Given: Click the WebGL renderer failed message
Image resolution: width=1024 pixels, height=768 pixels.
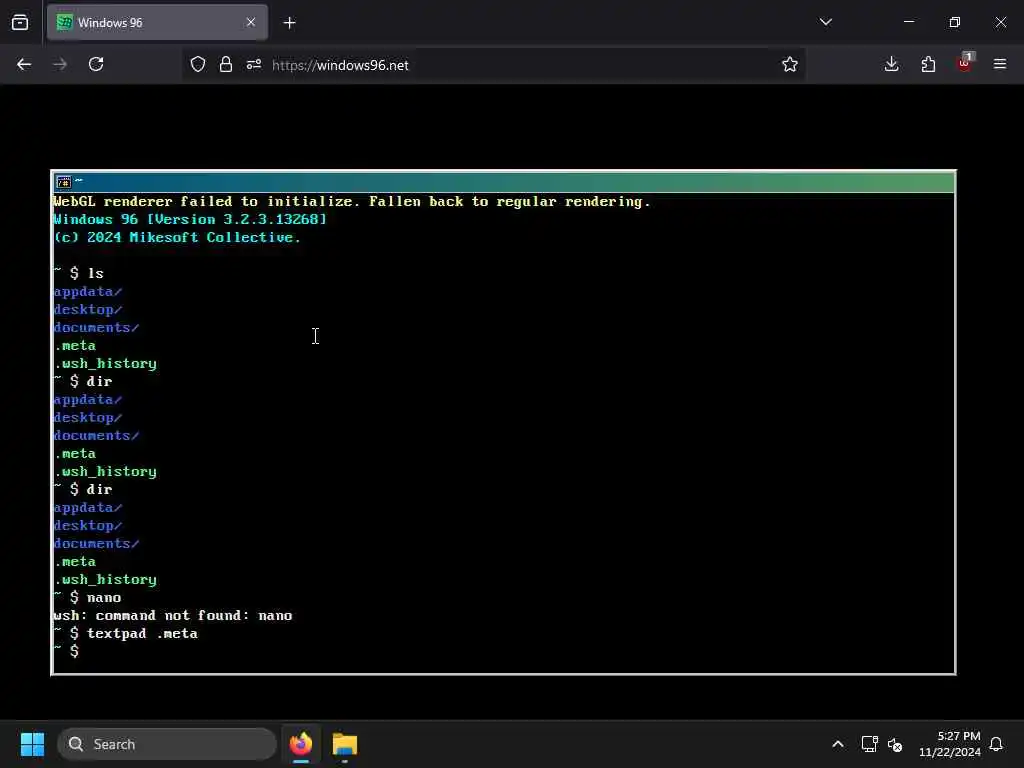Looking at the screenshot, I should 351,202.
